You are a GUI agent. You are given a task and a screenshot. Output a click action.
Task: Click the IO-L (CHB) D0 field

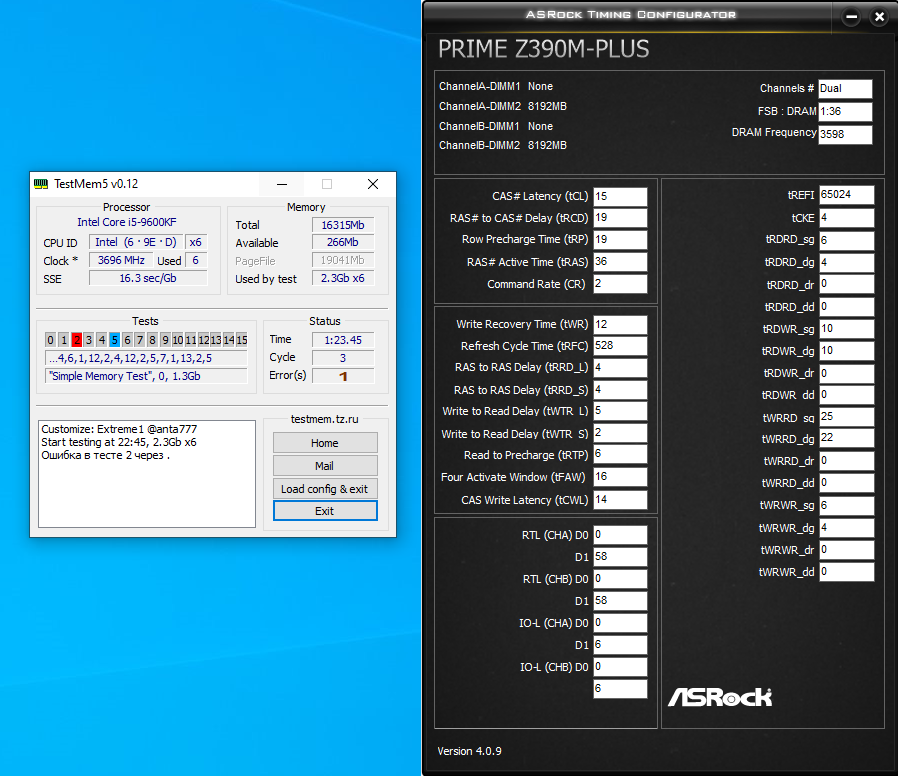620,667
